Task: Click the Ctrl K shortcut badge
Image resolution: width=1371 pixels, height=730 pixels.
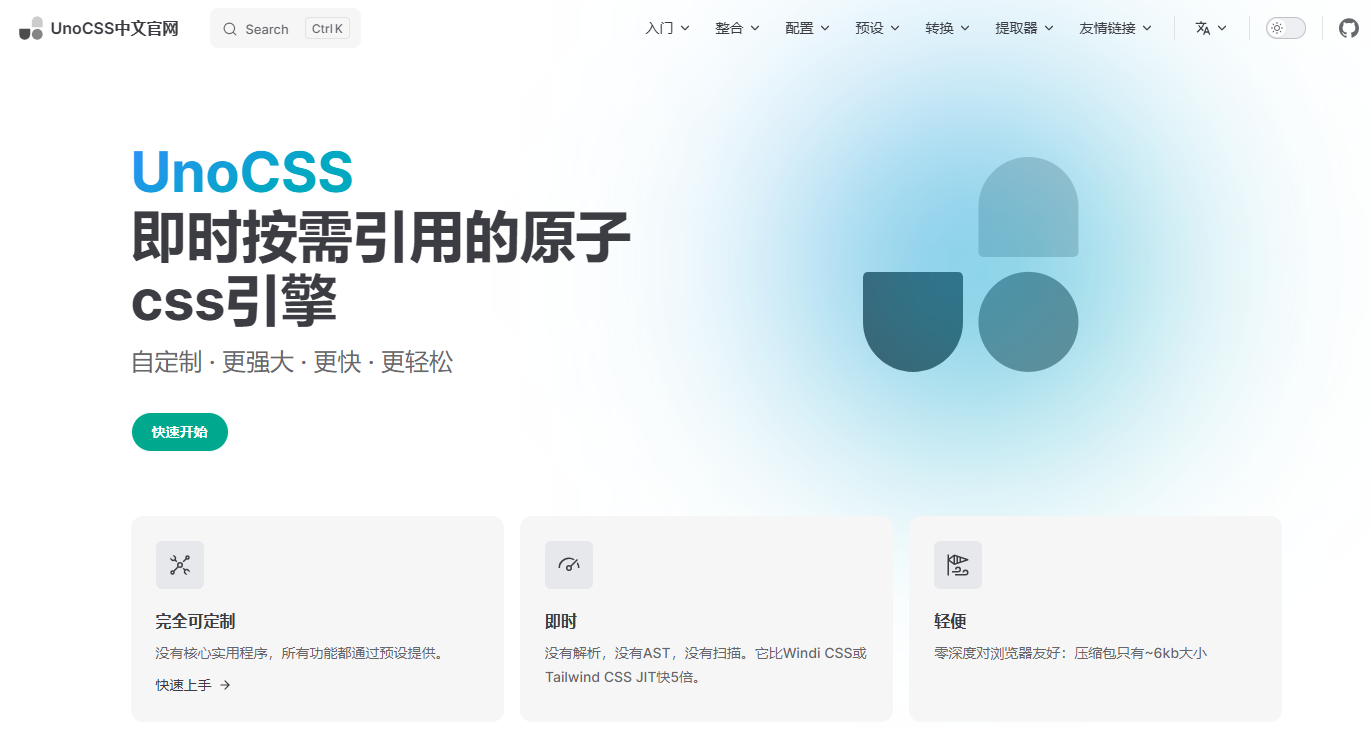Action: [327, 29]
